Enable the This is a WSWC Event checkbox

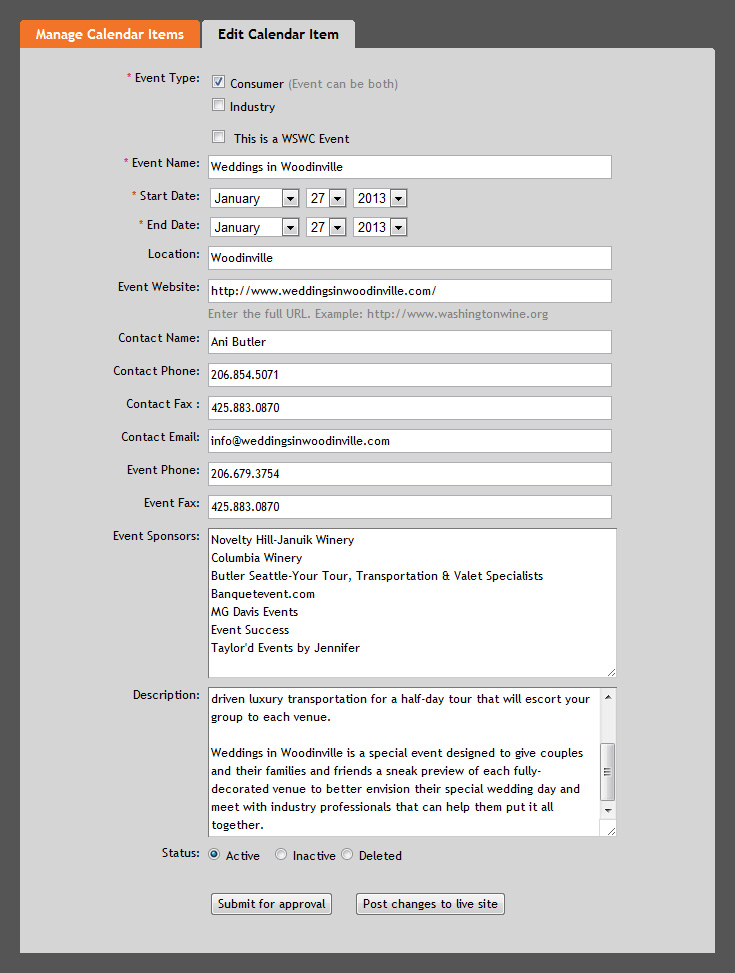(x=218, y=137)
